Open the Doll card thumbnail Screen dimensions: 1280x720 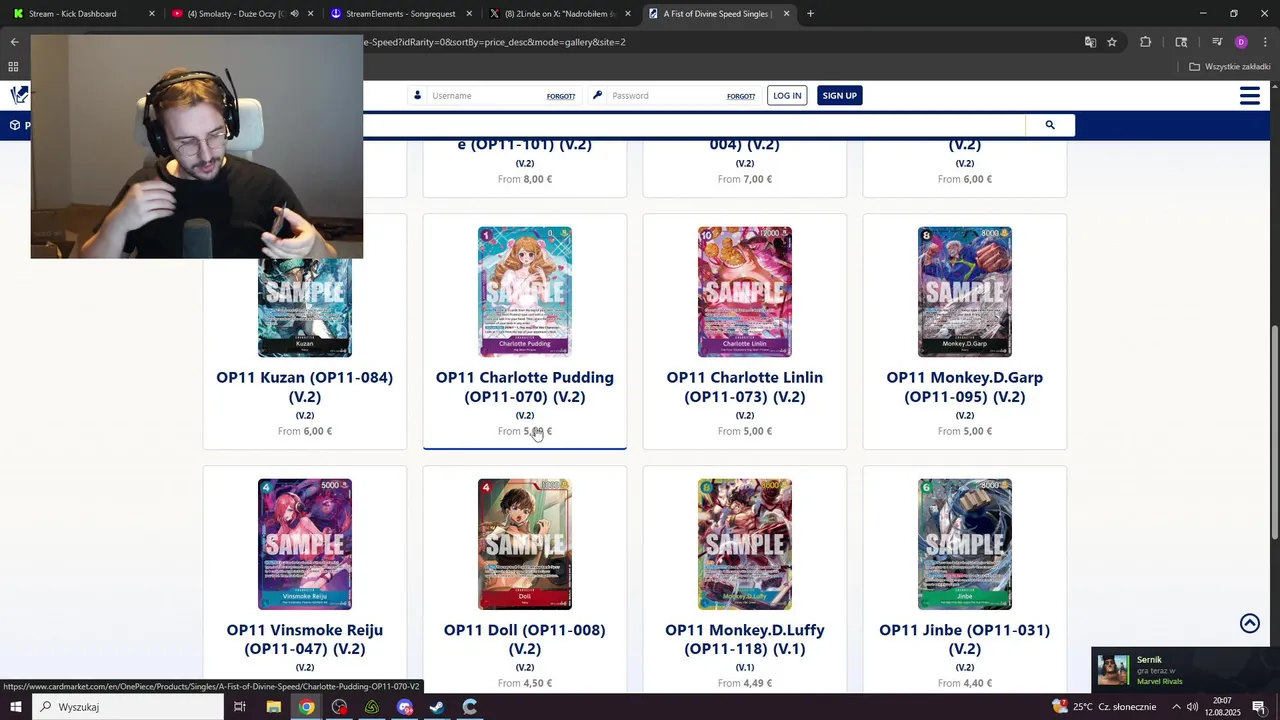[525, 544]
